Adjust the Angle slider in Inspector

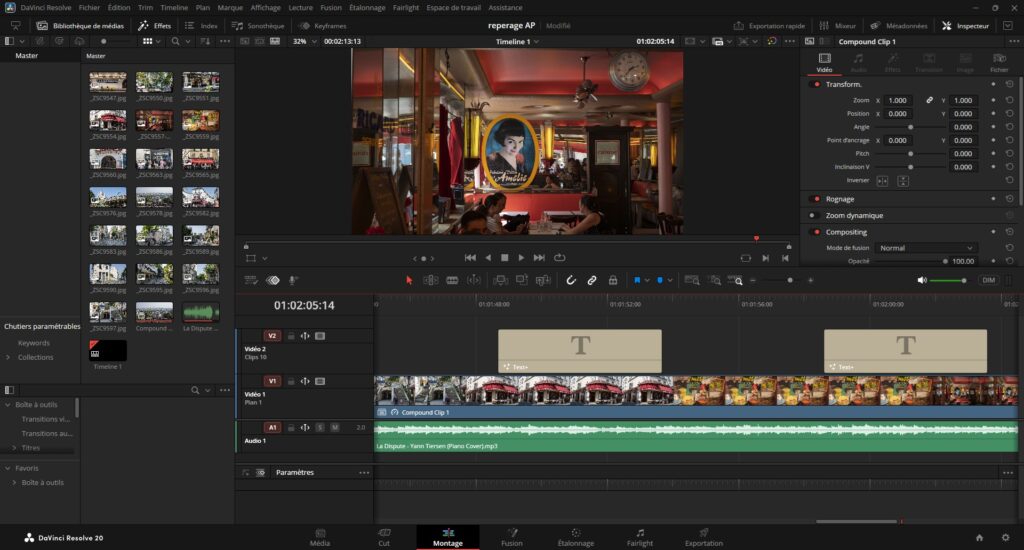tap(910, 127)
